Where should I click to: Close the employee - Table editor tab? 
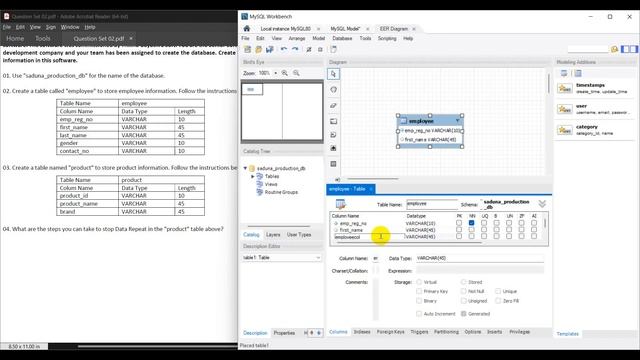(371, 189)
